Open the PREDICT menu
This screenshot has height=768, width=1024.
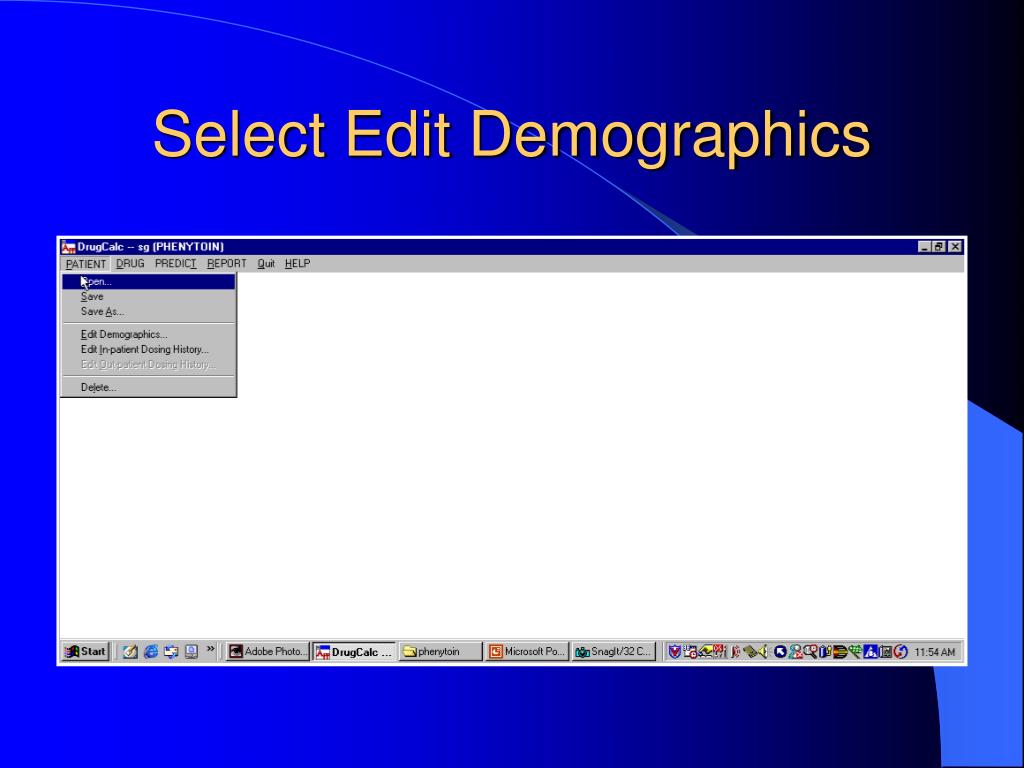coord(175,263)
